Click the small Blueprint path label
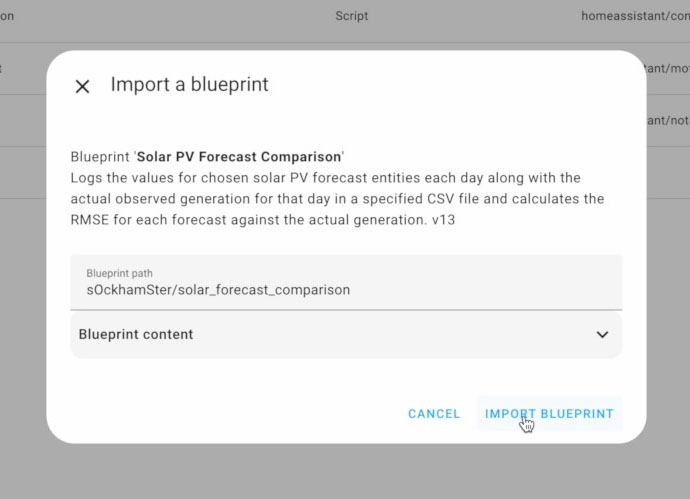690x499 pixels. pyautogui.click(x=119, y=273)
